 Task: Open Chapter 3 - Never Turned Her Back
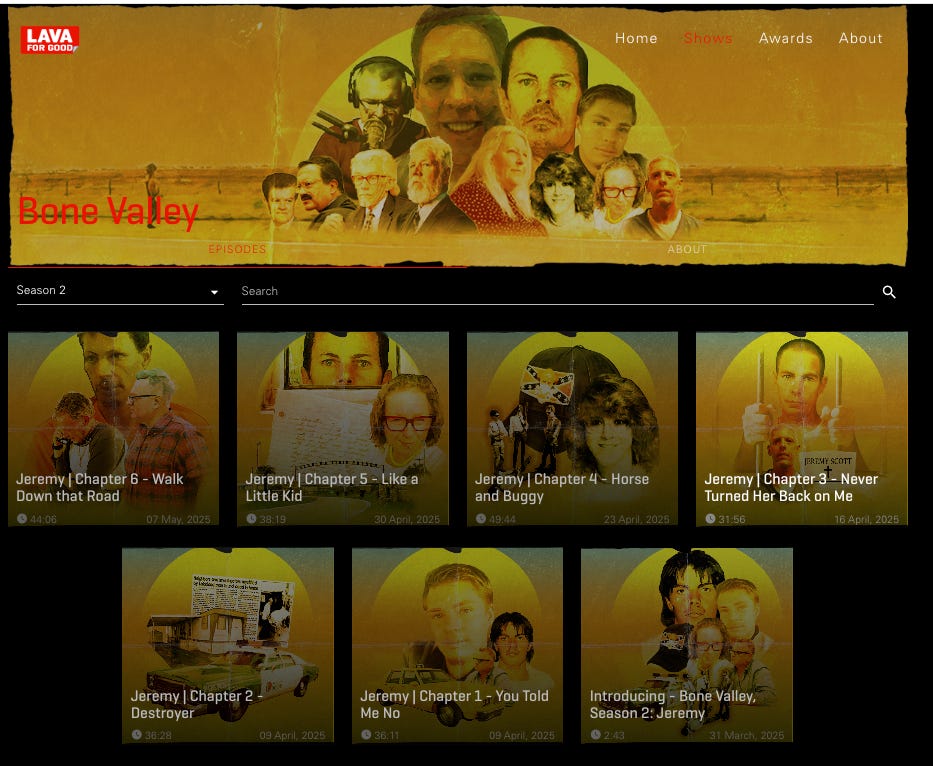791,487
